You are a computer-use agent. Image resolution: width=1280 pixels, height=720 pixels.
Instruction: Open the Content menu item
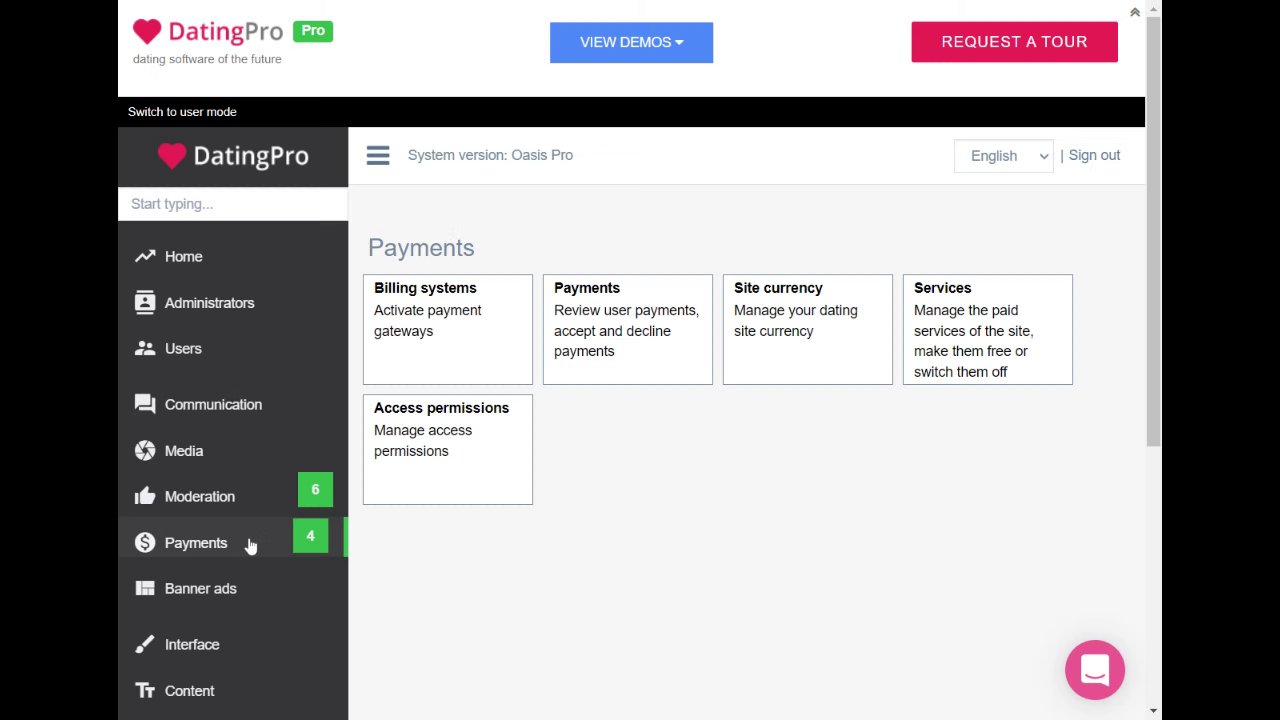pos(189,690)
